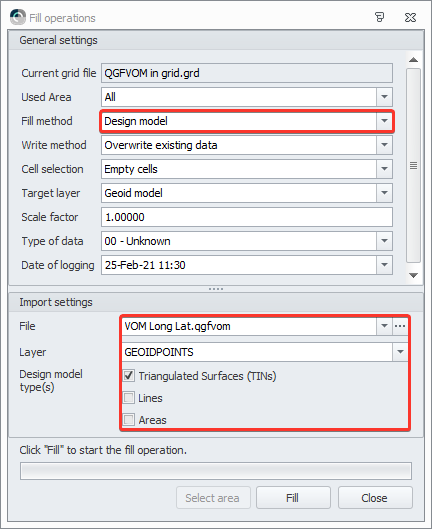Click scrollbar down arrow in General settings
The height and width of the screenshot is (529, 432).
point(413,275)
